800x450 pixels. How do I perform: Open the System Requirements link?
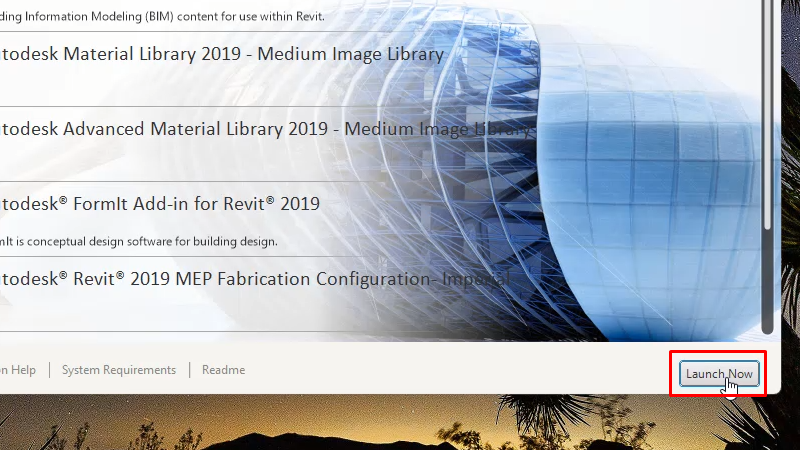tap(118, 370)
